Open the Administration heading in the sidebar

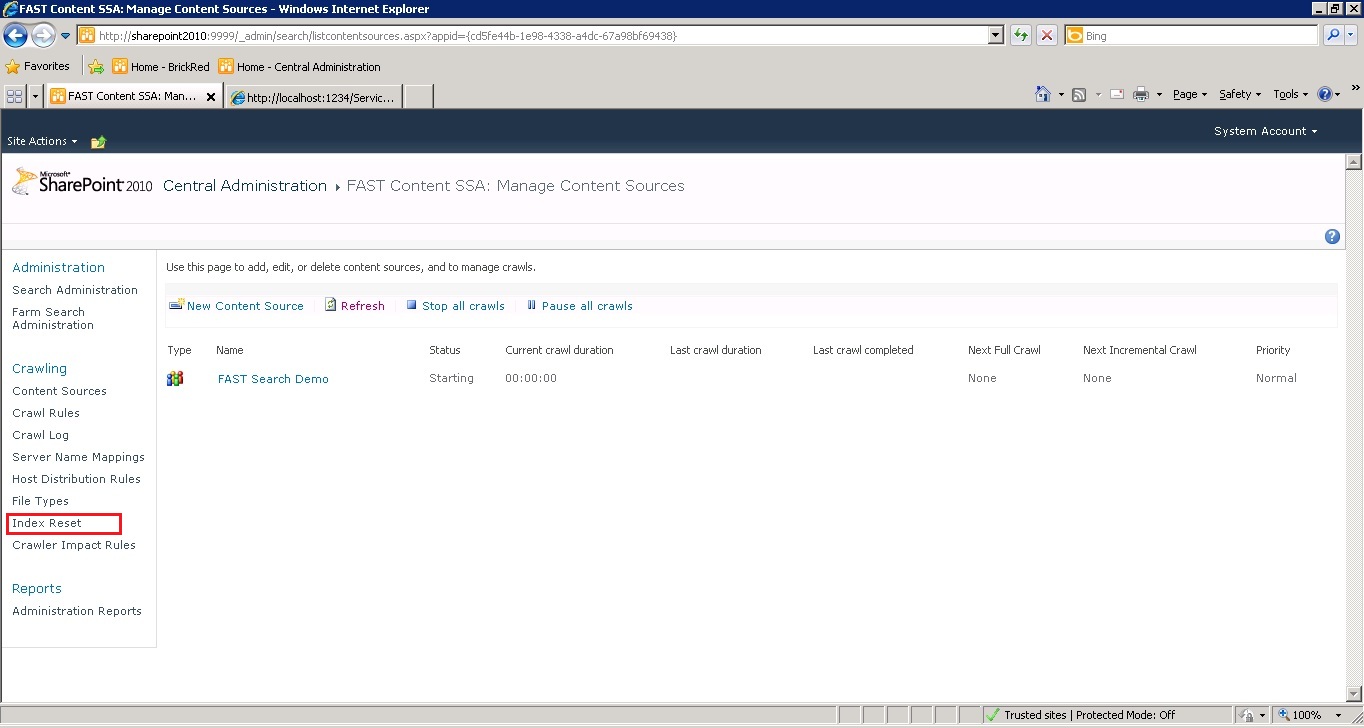coord(58,267)
